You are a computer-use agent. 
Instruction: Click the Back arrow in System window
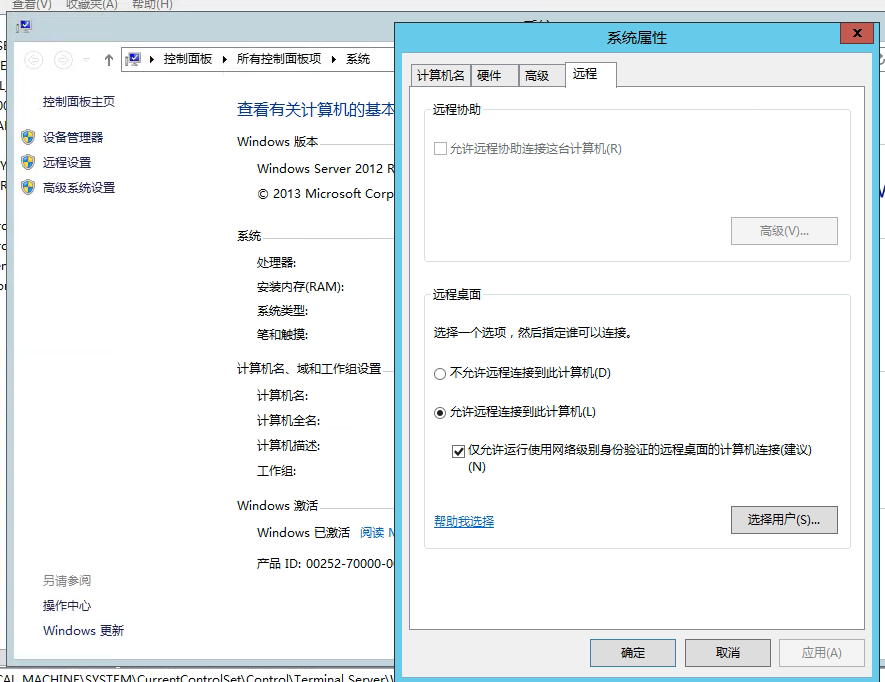pyautogui.click(x=34, y=59)
